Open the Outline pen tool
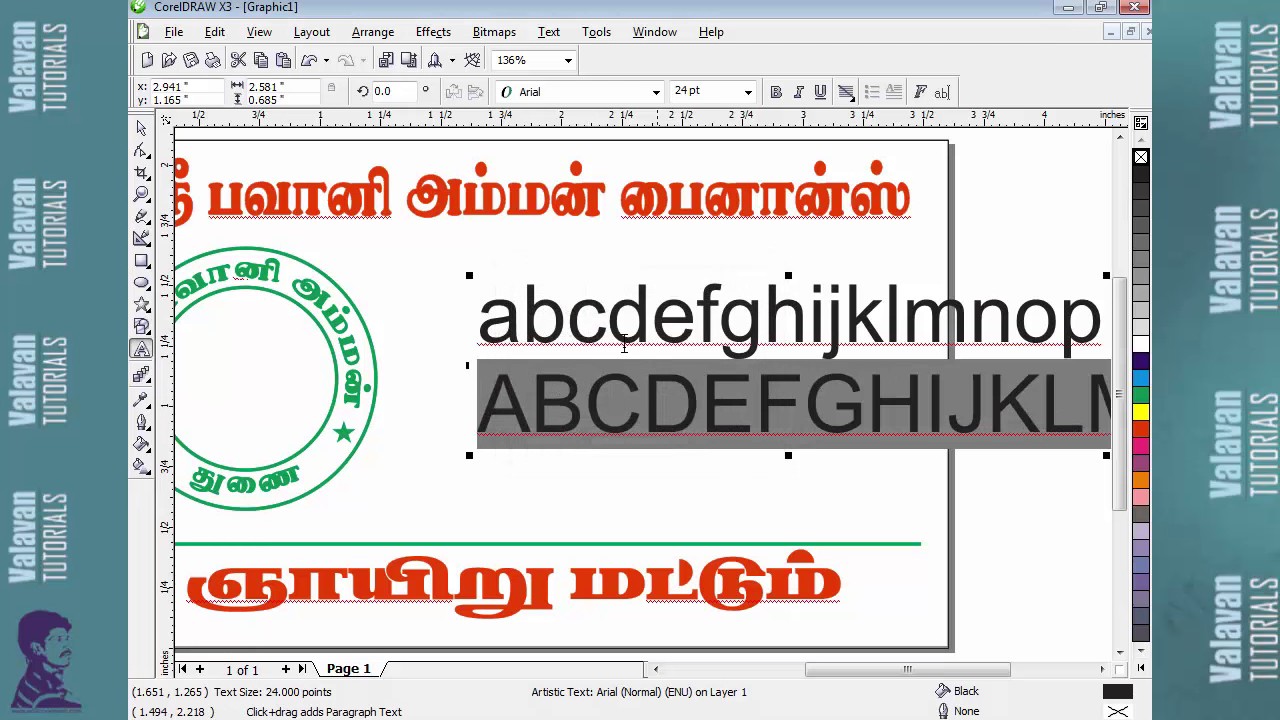Viewport: 1280px width, 720px height. pos(141,421)
